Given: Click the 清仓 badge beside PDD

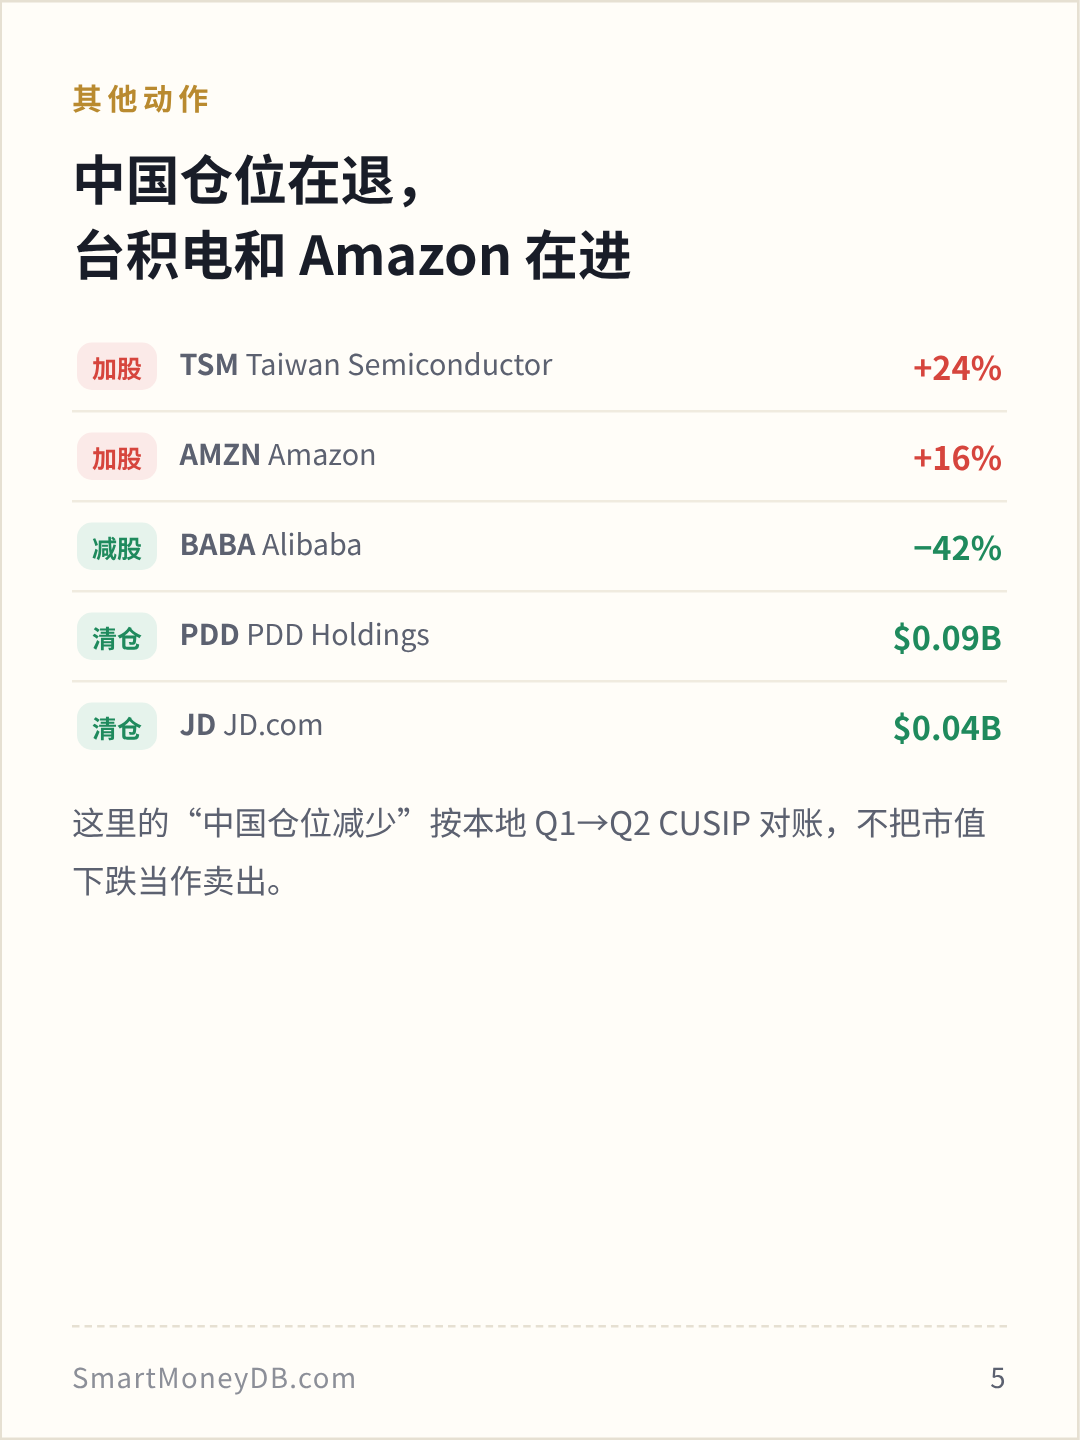Looking at the screenshot, I should [117, 637].
